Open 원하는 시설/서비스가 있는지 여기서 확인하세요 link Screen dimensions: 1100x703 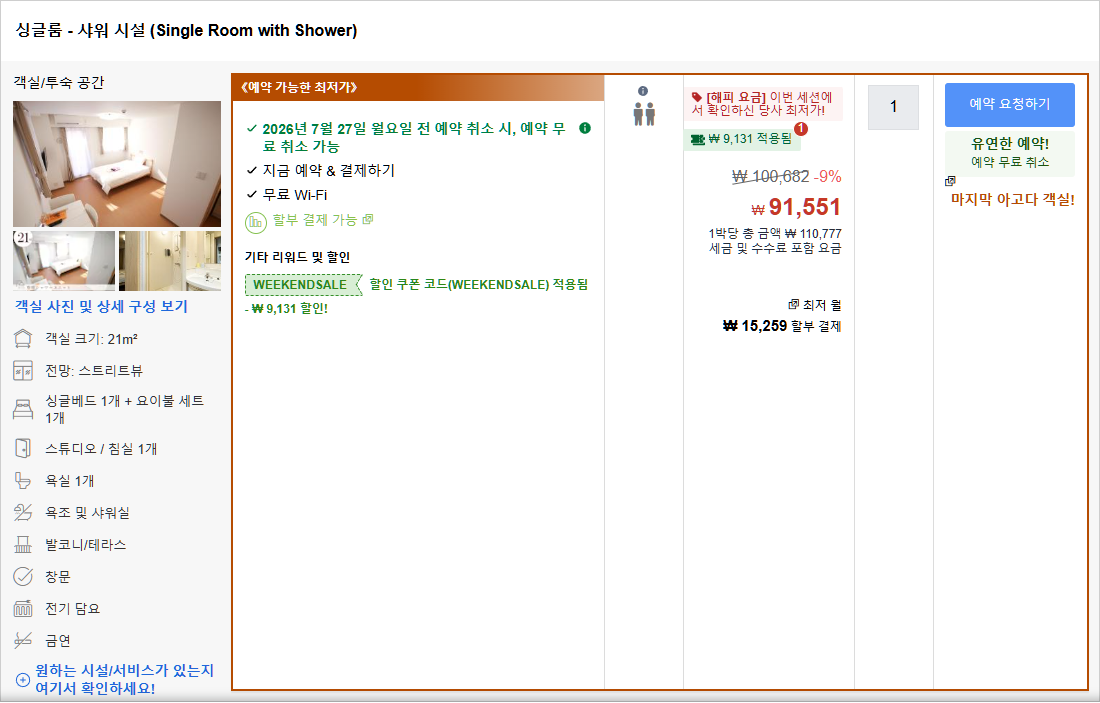click(124, 679)
